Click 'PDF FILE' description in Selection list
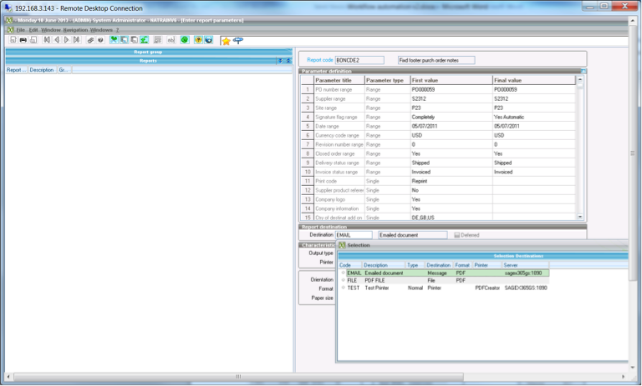The image size is (642, 386). pos(375,280)
